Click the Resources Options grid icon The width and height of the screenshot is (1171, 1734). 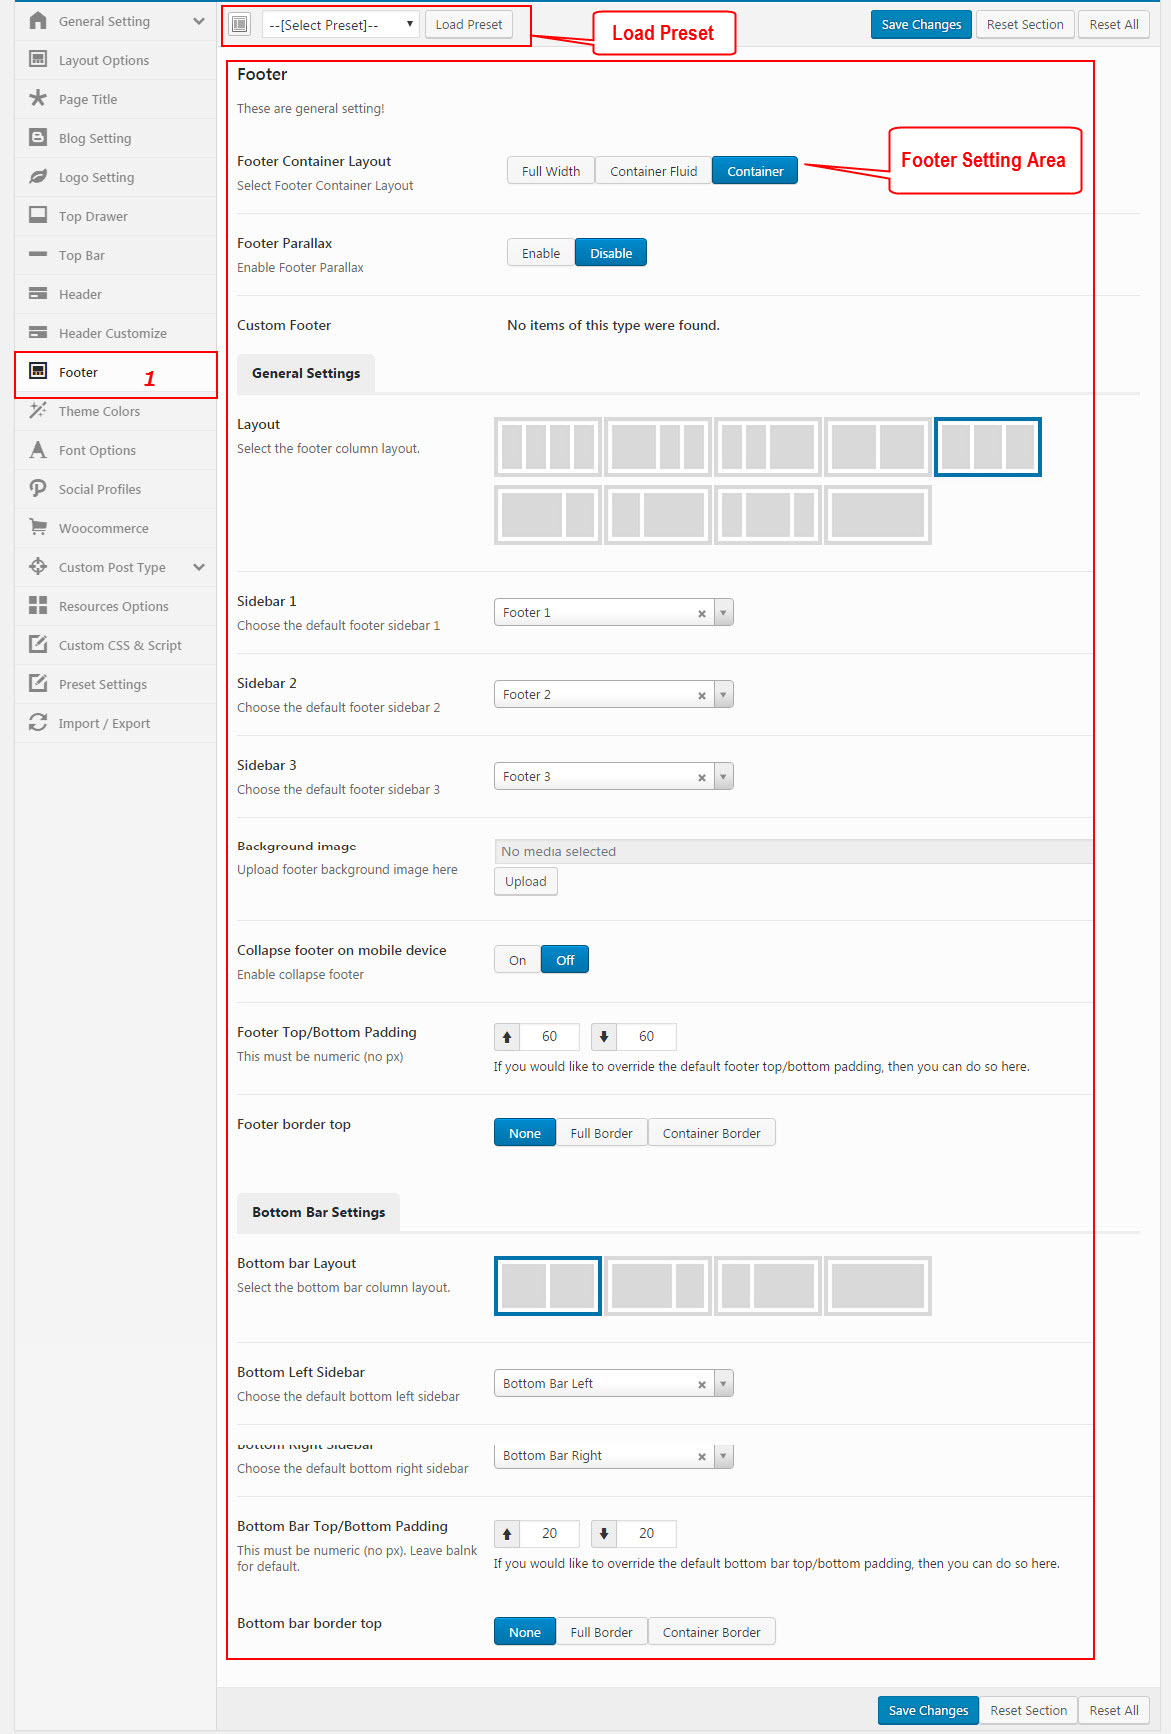[x=38, y=605]
